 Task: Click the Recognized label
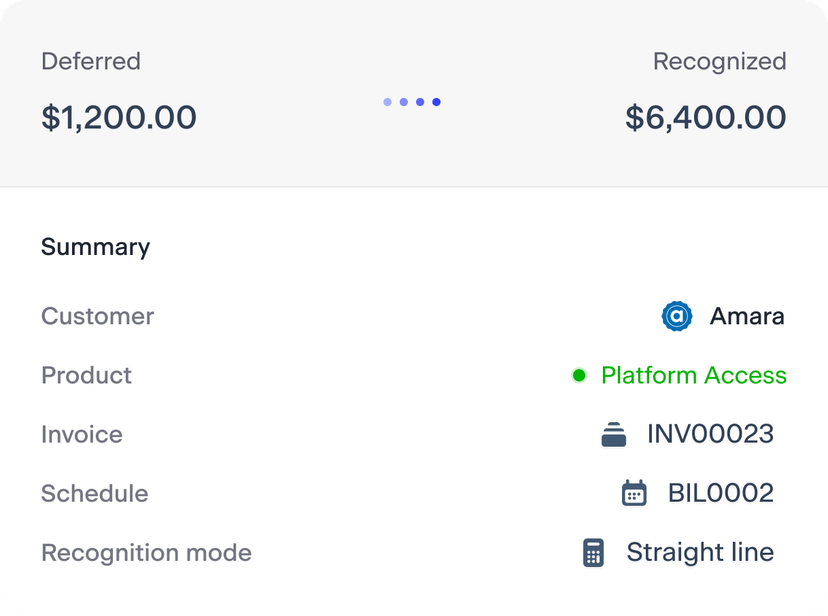[x=720, y=62]
